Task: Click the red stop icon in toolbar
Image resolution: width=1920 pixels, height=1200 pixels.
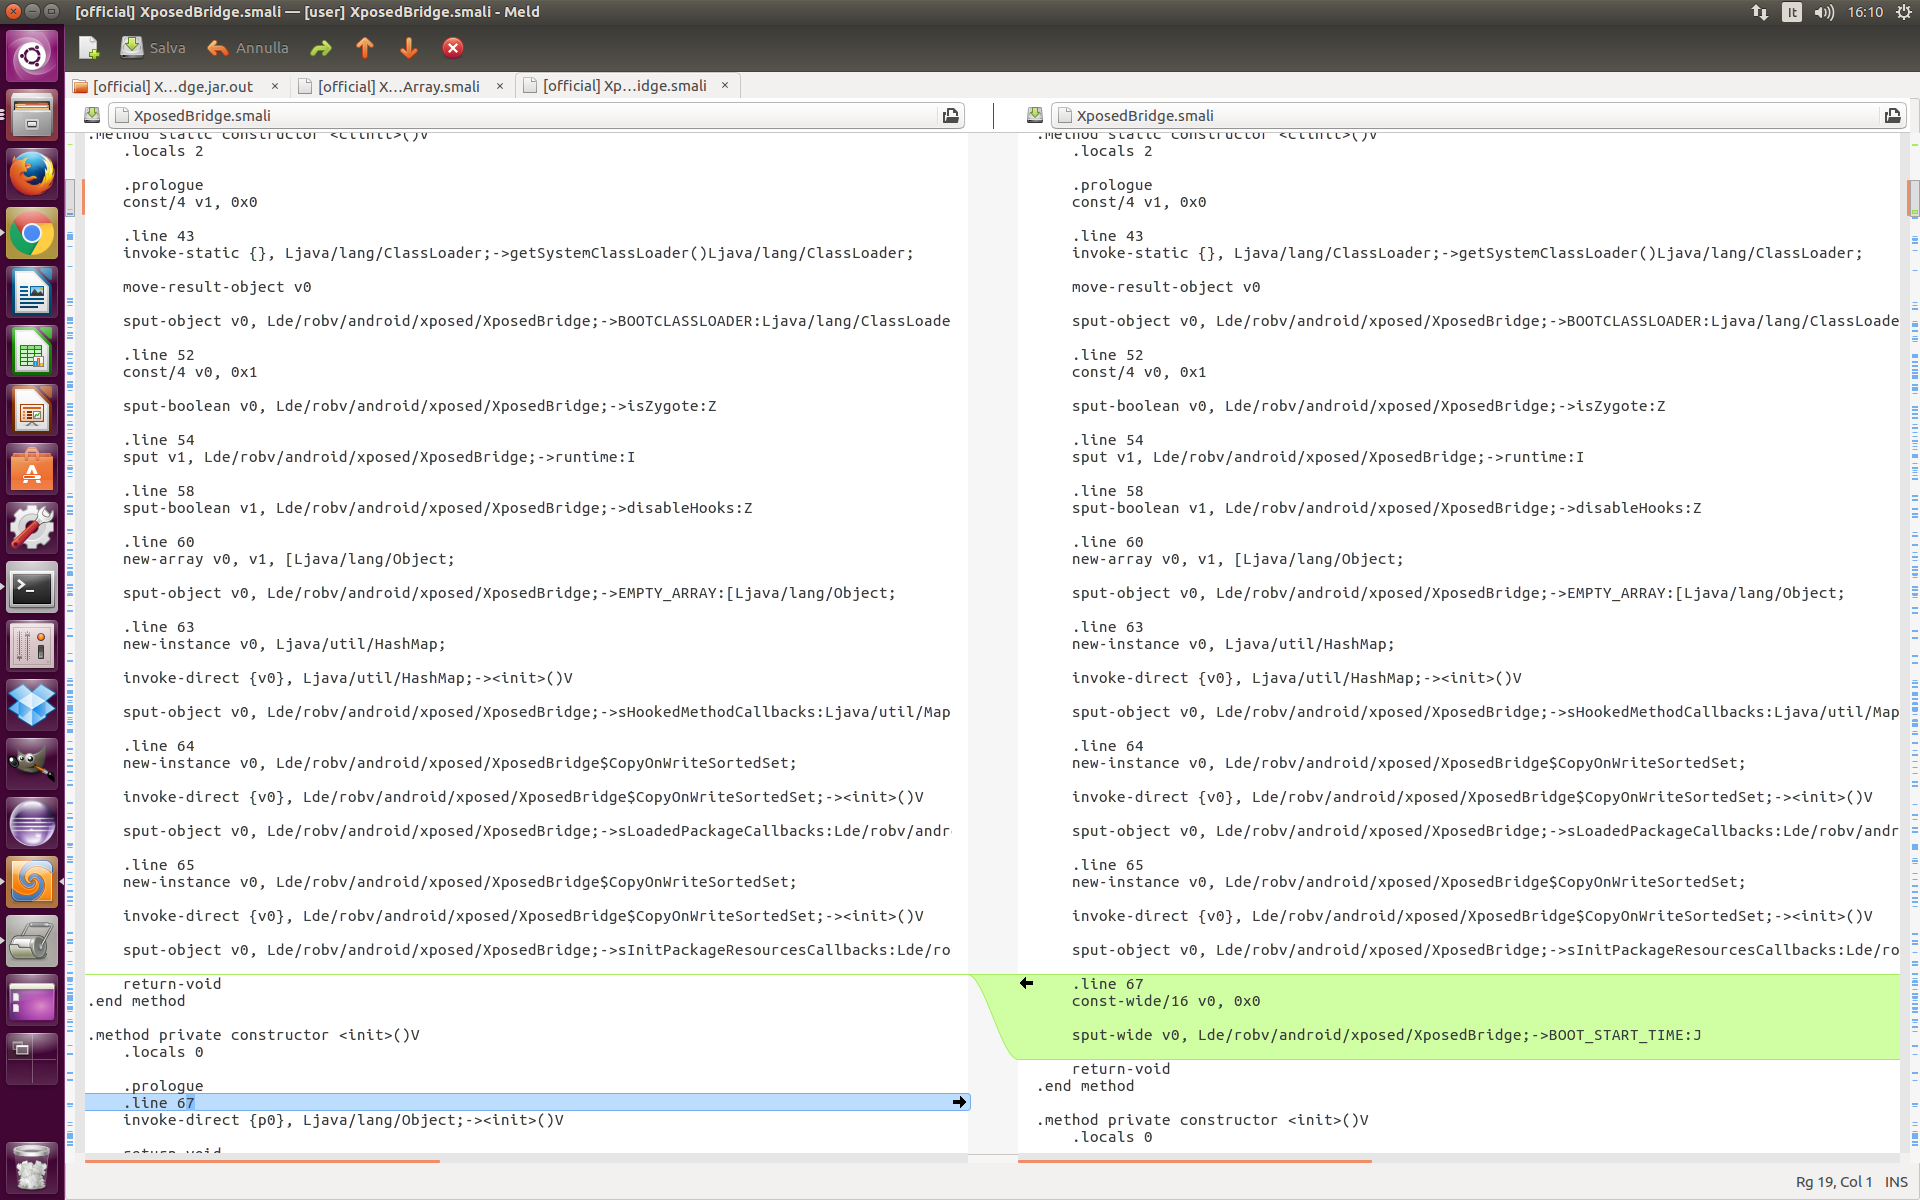Action: tap(453, 48)
